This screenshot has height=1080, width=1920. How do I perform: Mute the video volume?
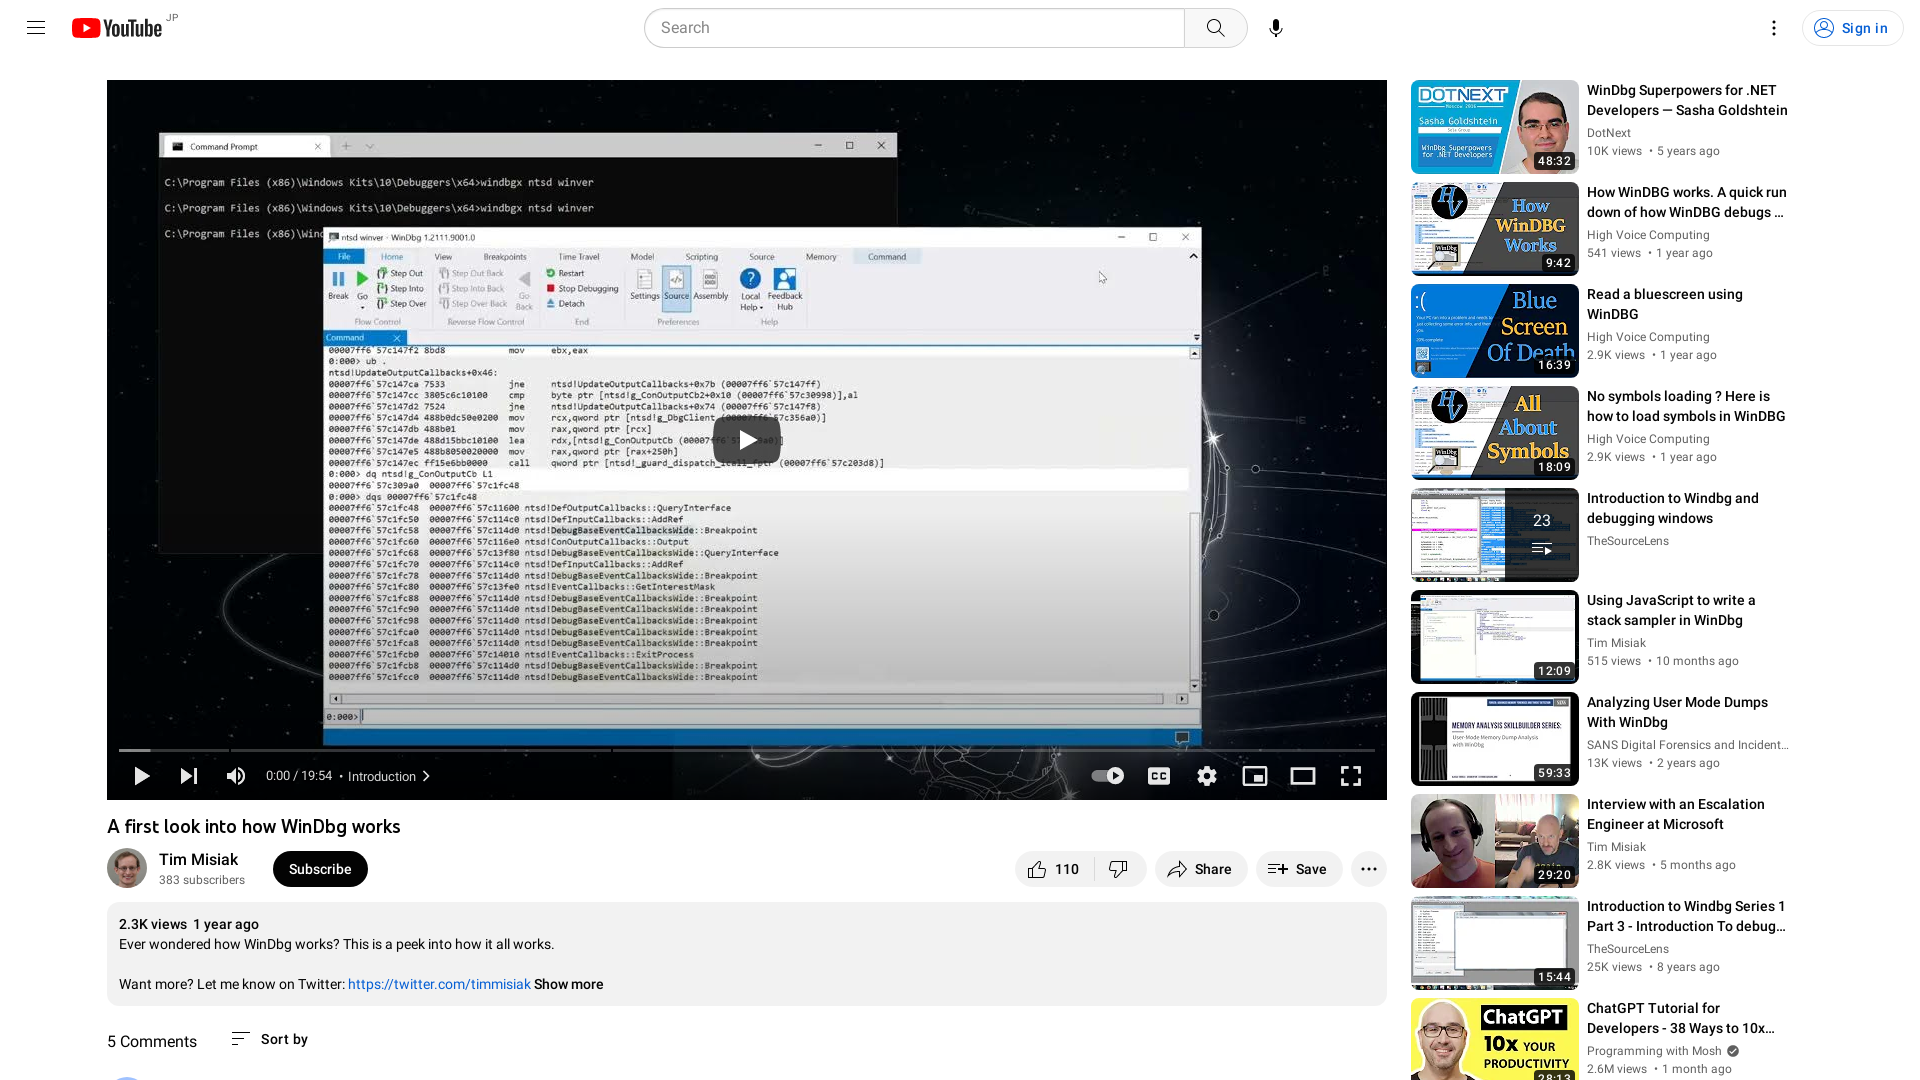pos(236,776)
